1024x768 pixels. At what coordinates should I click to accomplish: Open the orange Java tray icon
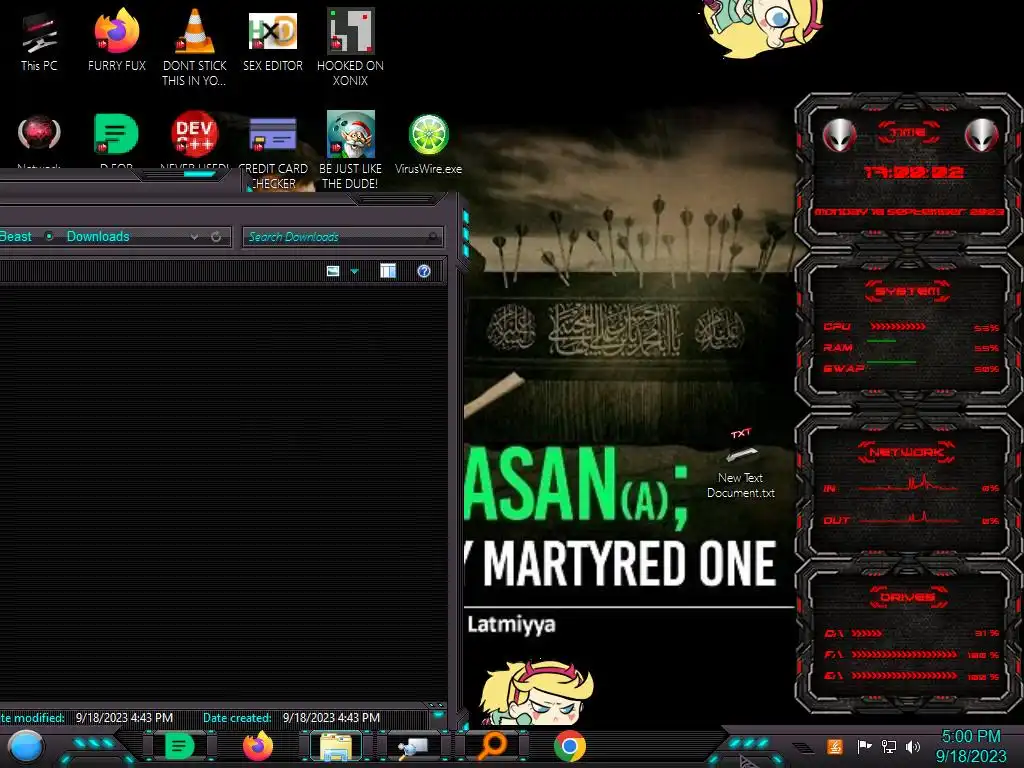pyautogui.click(x=835, y=746)
